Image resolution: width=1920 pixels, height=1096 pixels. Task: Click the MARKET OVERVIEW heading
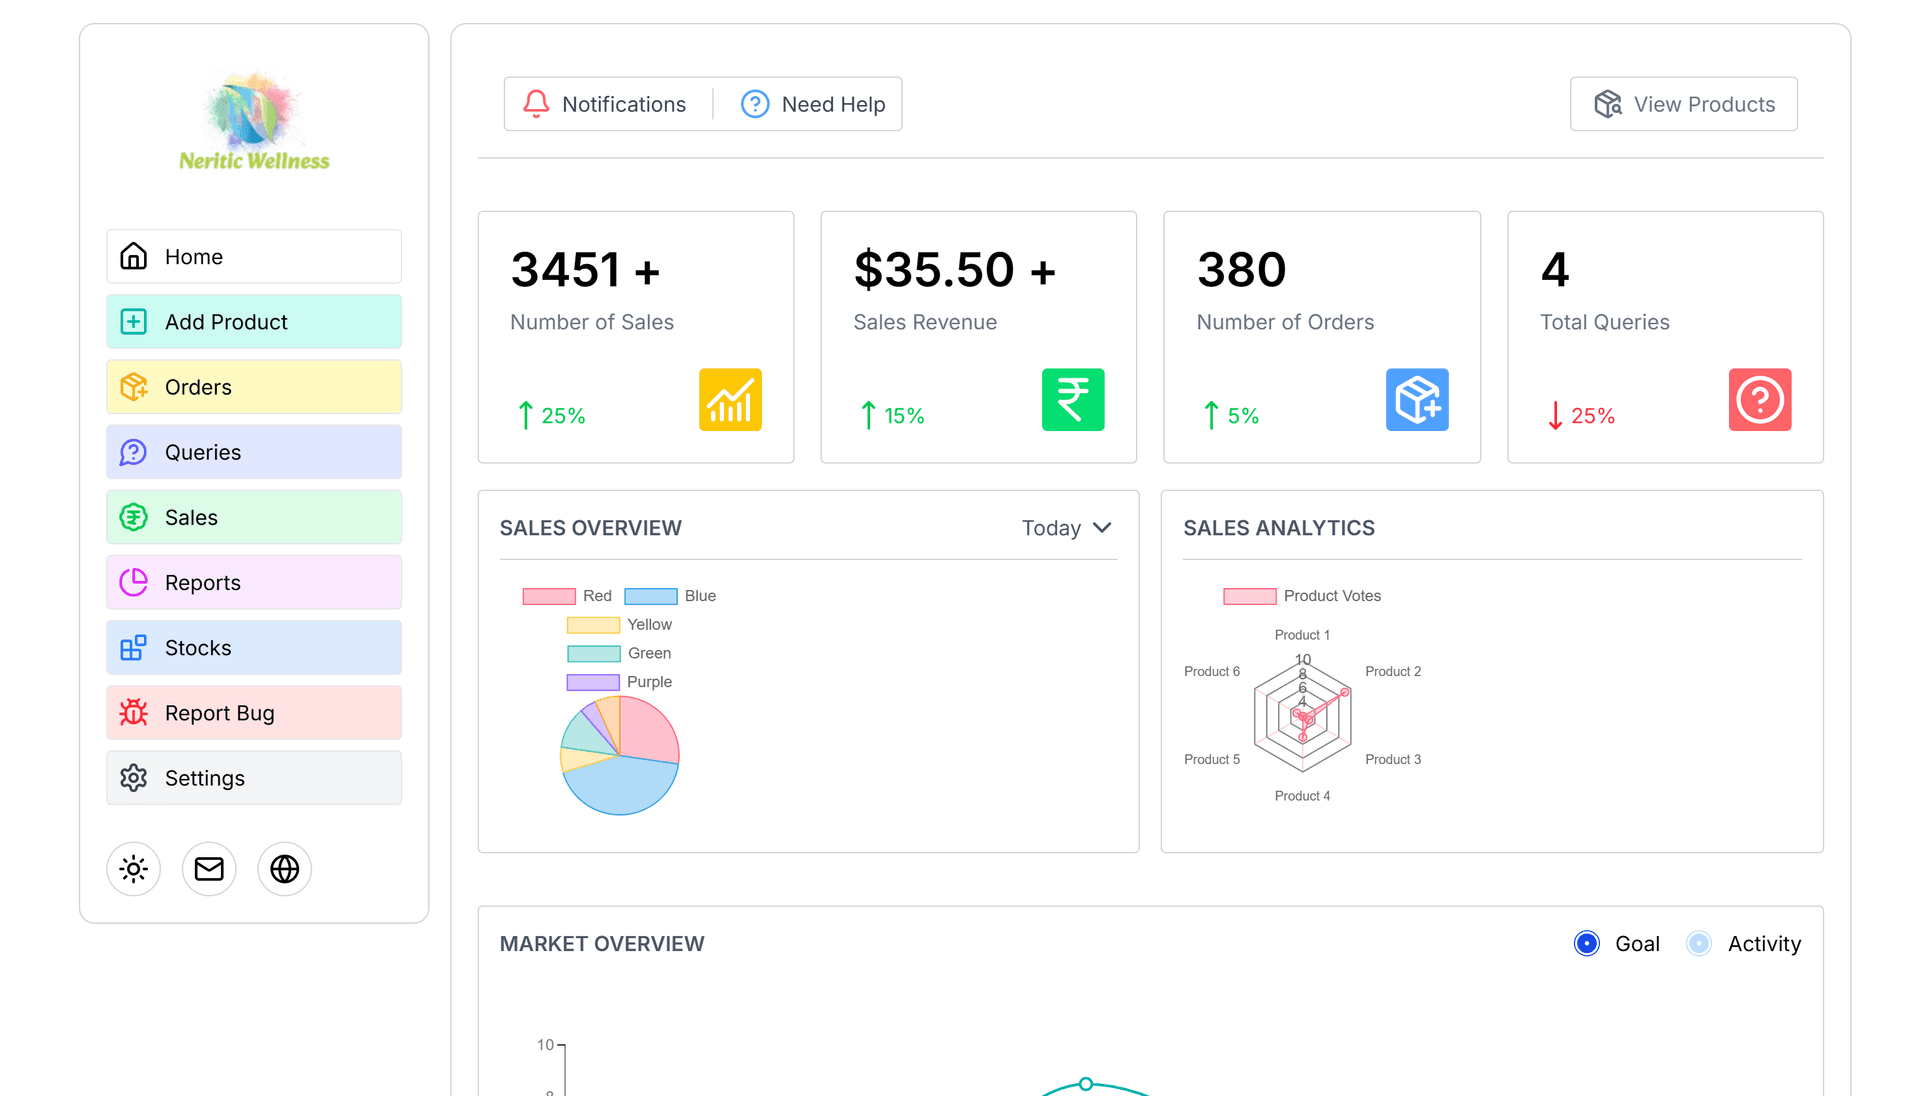pyautogui.click(x=602, y=944)
